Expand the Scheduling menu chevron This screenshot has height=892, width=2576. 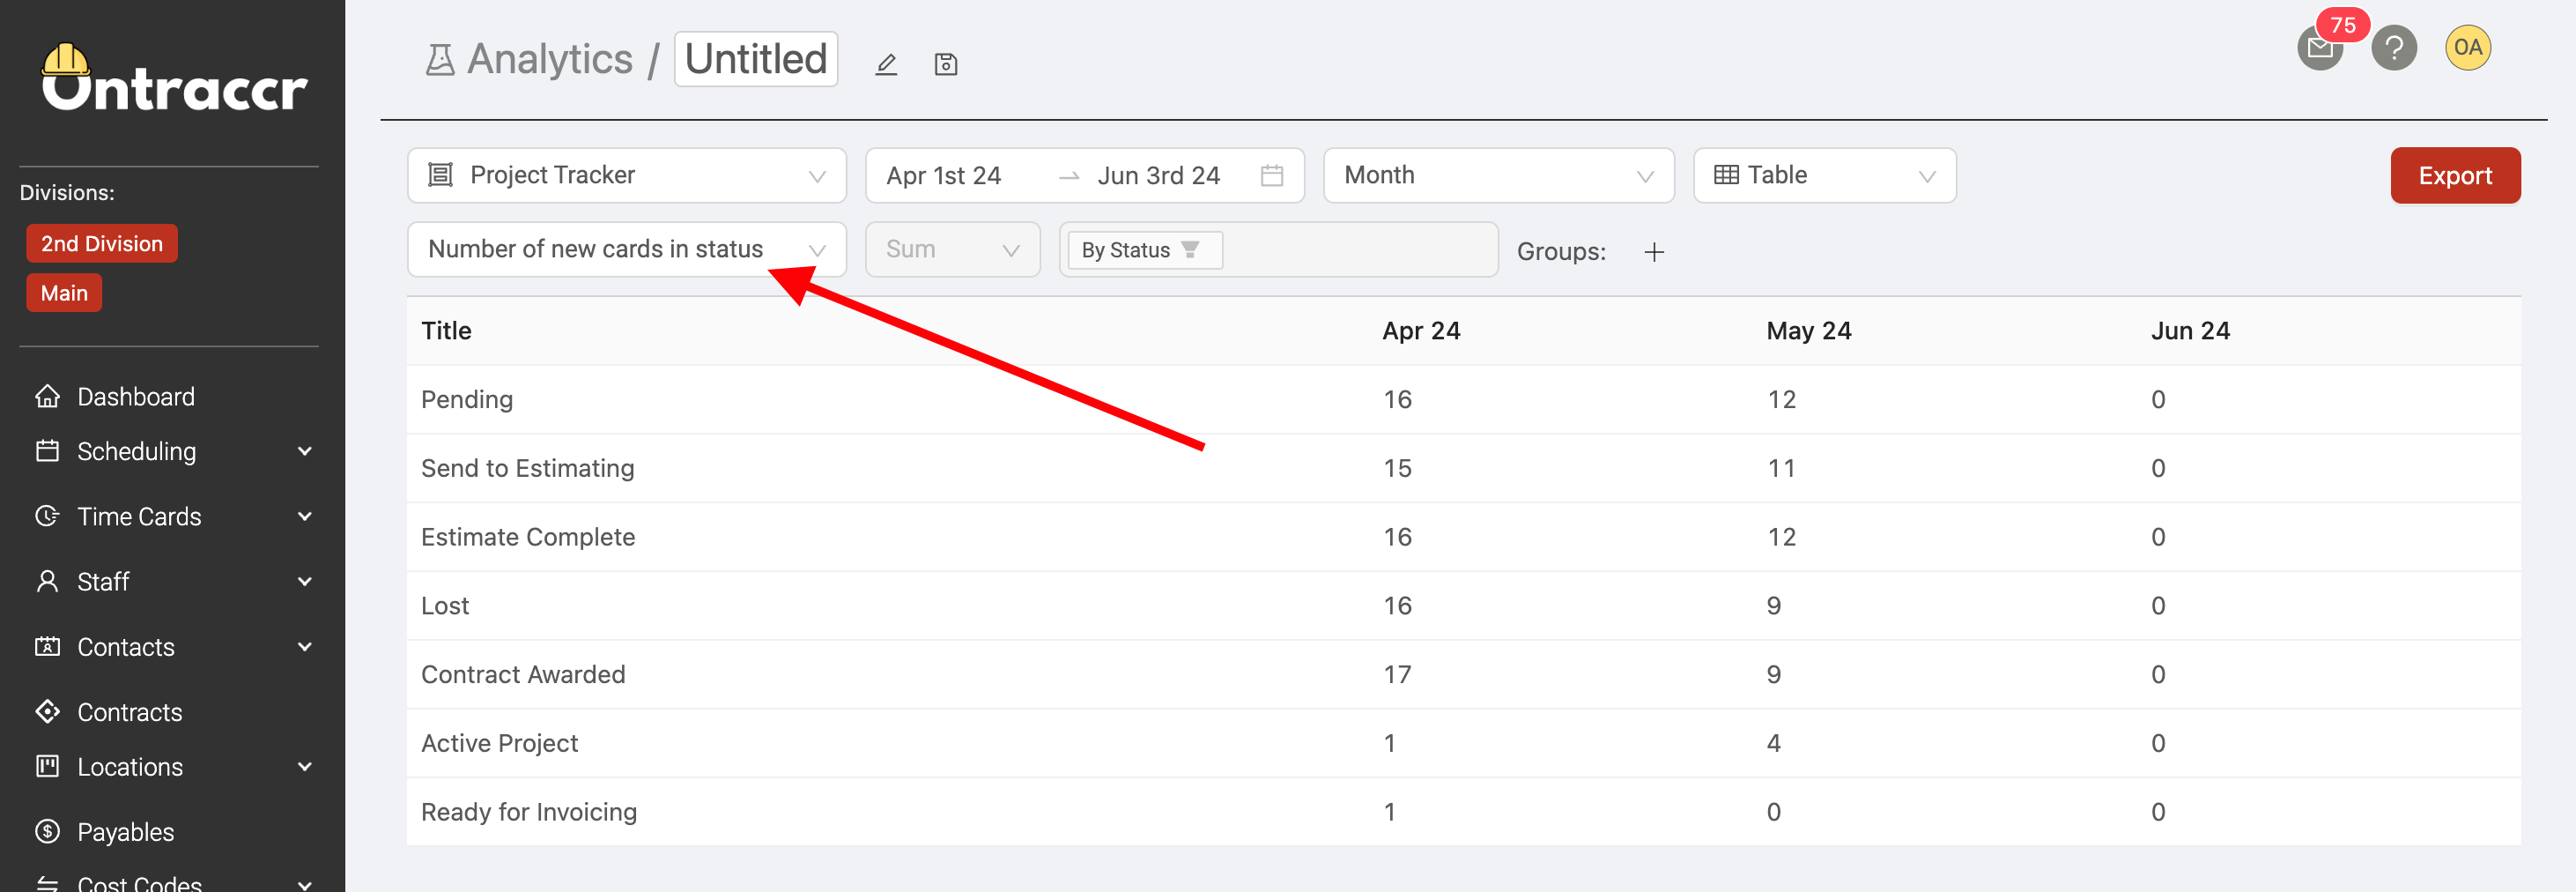point(305,452)
